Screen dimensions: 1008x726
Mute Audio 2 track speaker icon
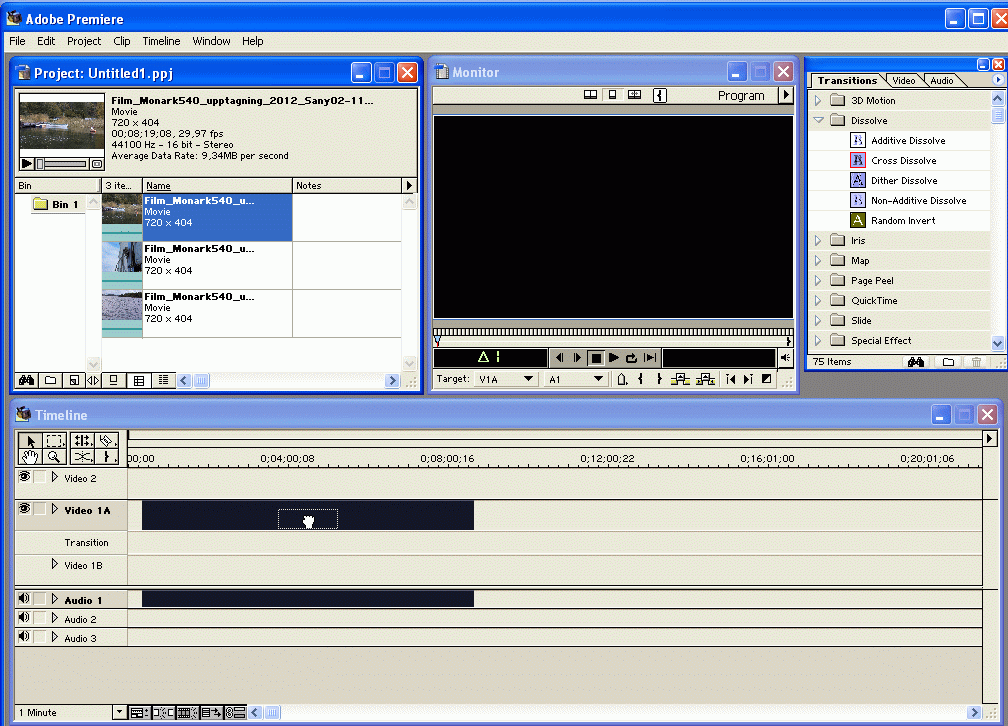click(24, 618)
